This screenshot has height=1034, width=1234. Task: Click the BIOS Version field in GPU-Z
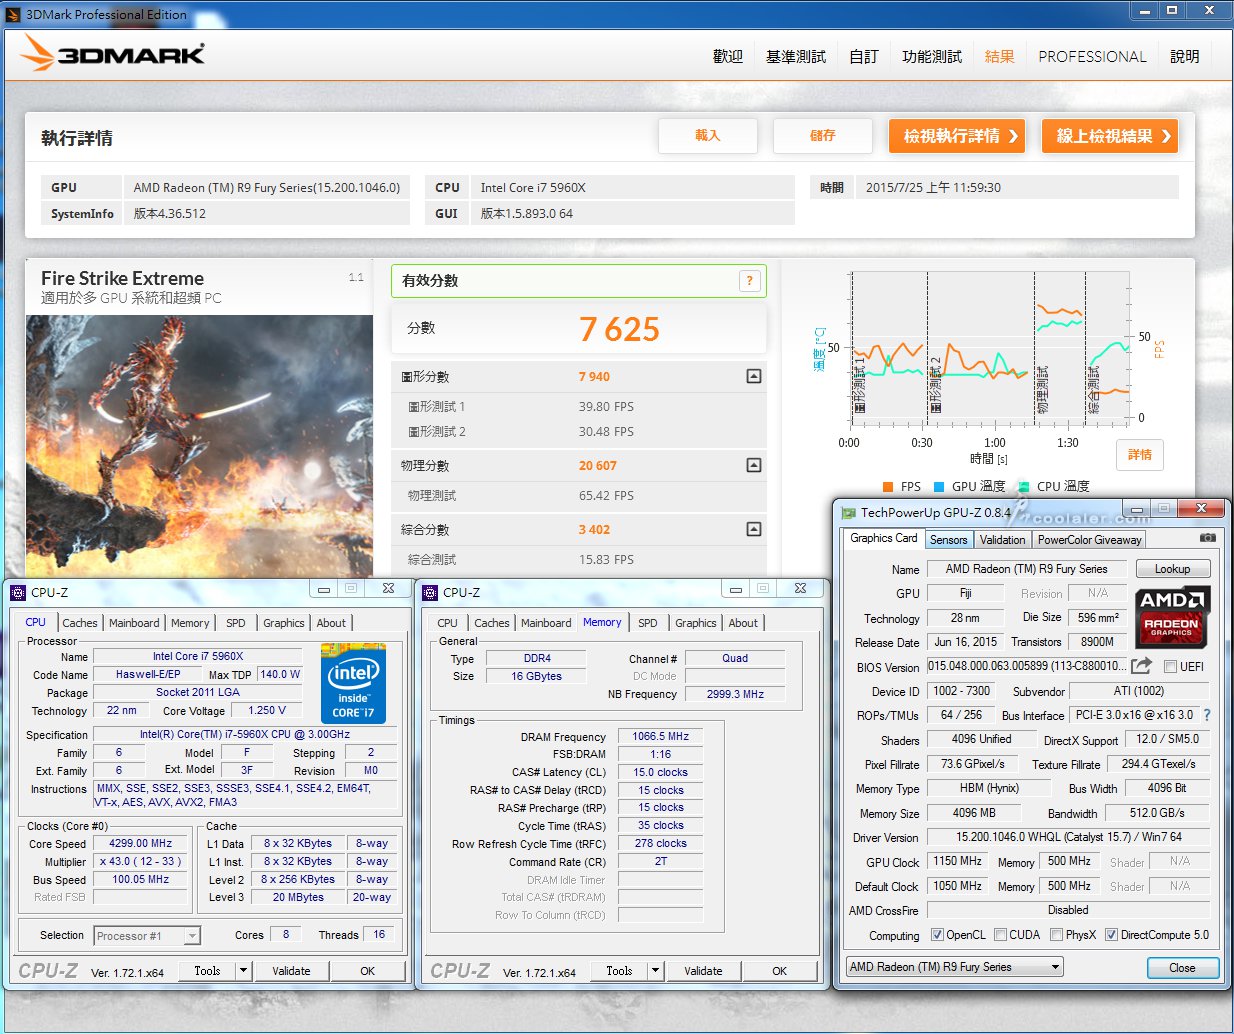click(1028, 666)
